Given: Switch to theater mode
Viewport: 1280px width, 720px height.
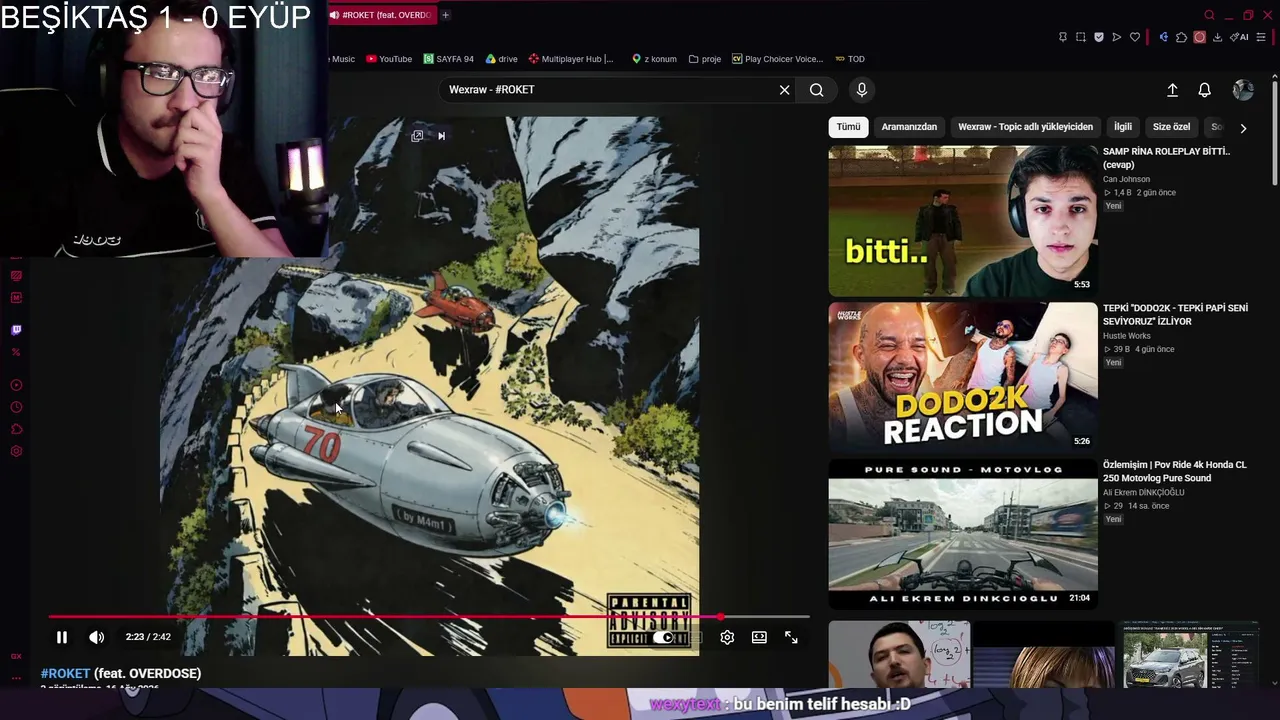Looking at the screenshot, I should point(759,637).
